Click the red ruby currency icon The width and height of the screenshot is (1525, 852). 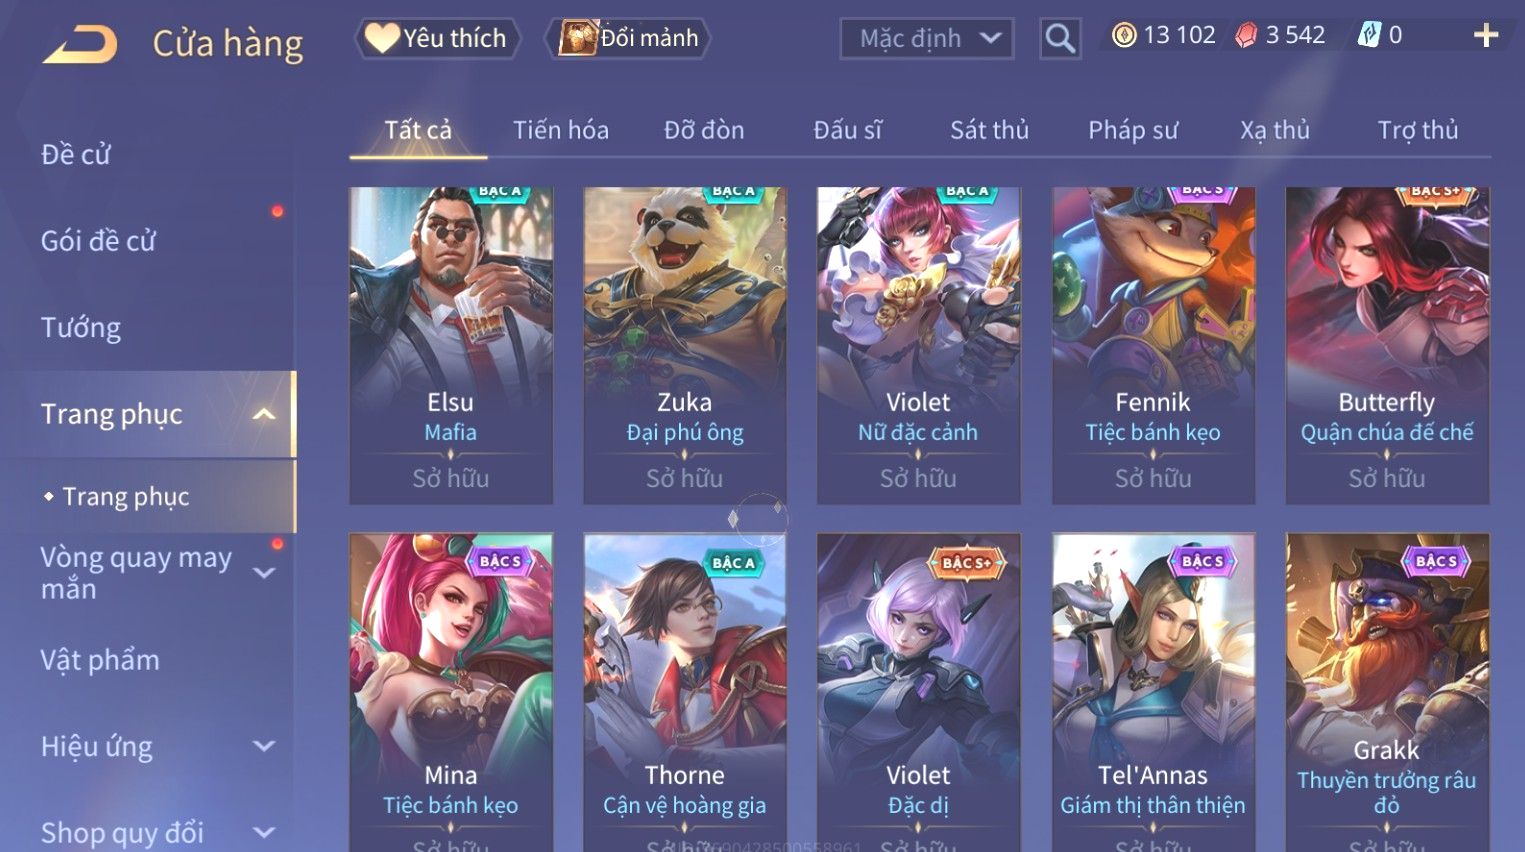[x=1246, y=36]
